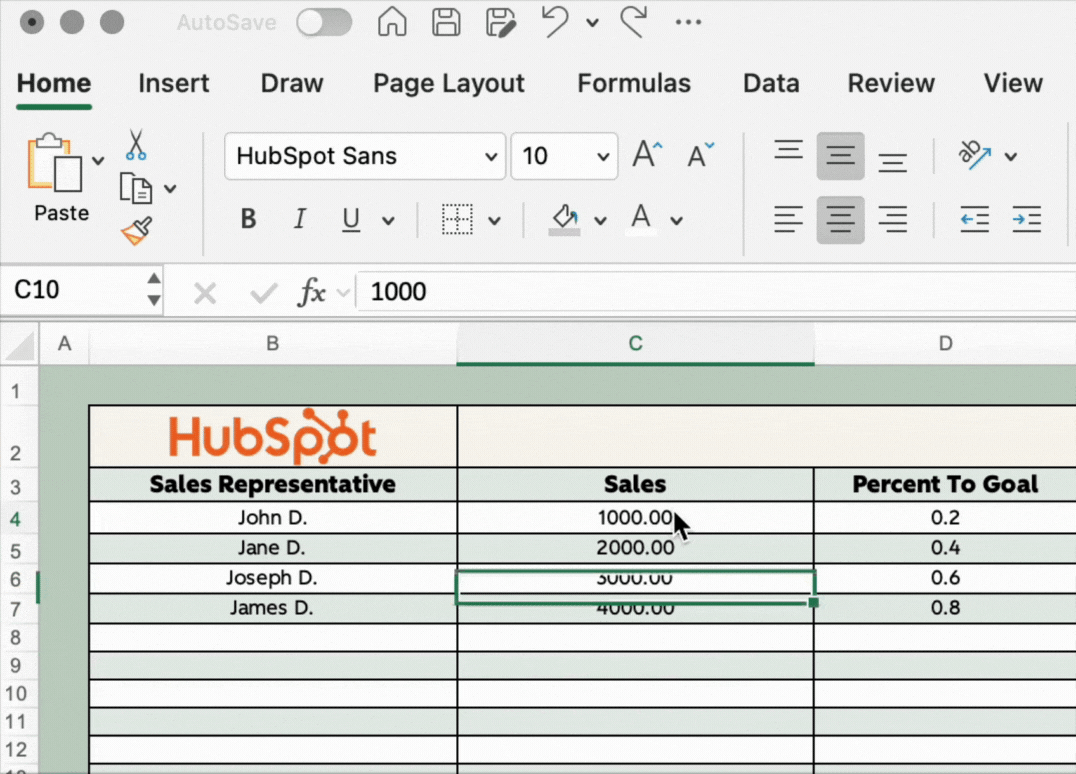The height and width of the screenshot is (774, 1076).
Task: Click the Insert Function fx button
Action: click(313, 292)
